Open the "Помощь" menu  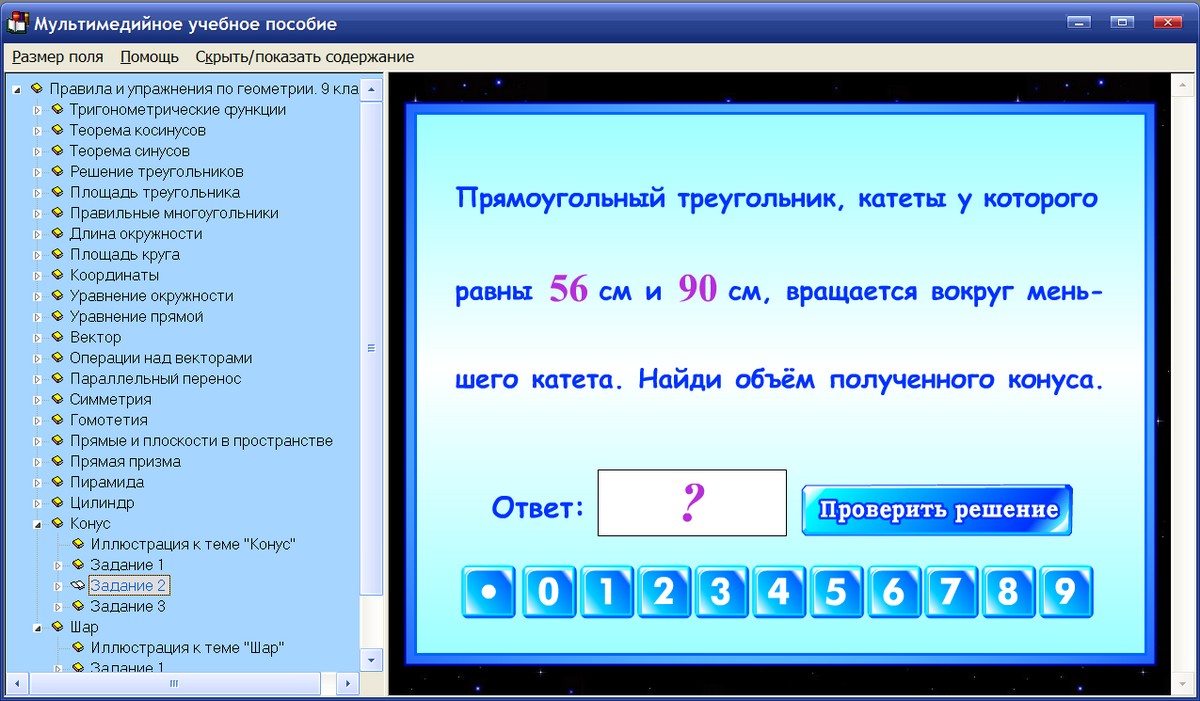click(x=147, y=57)
